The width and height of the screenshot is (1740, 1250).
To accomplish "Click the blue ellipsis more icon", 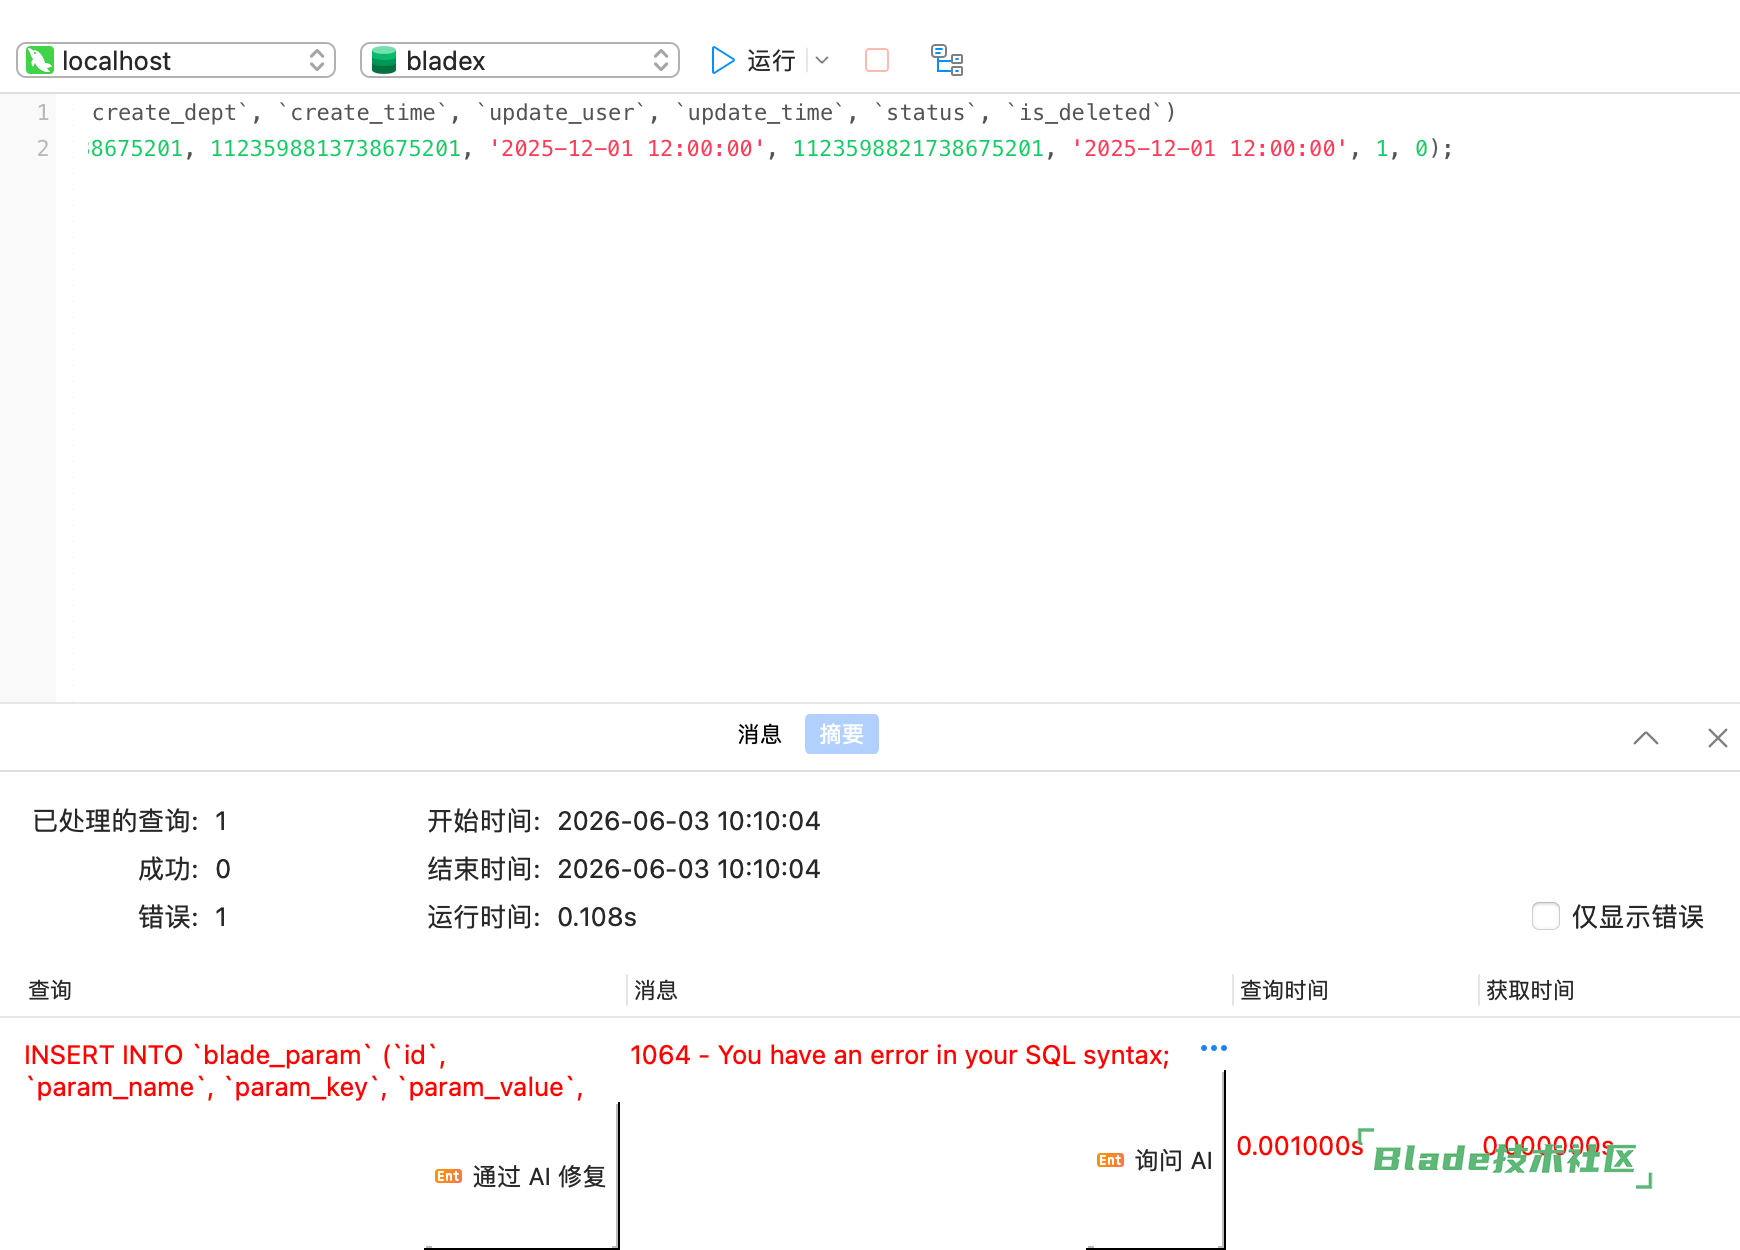I will click(1213, 1048).
